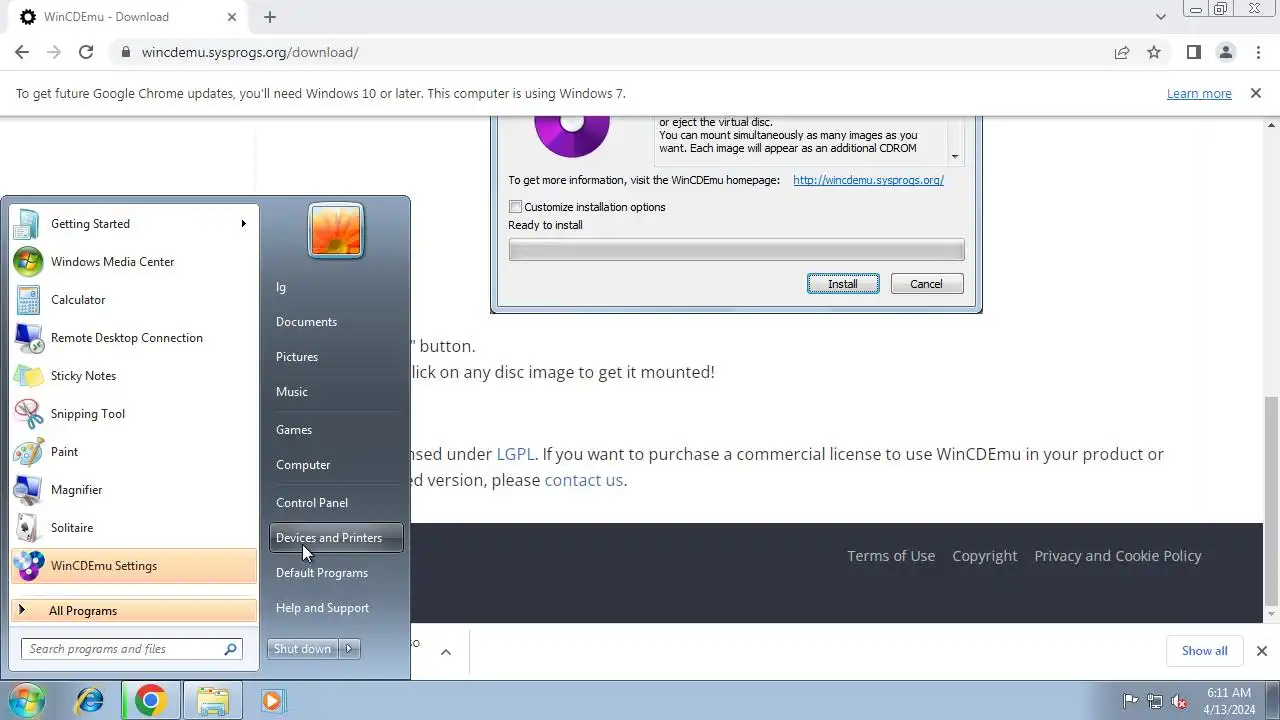Reload the WinCDEmu page
The width and height of the screenshot is (1280, 720).
86,52
